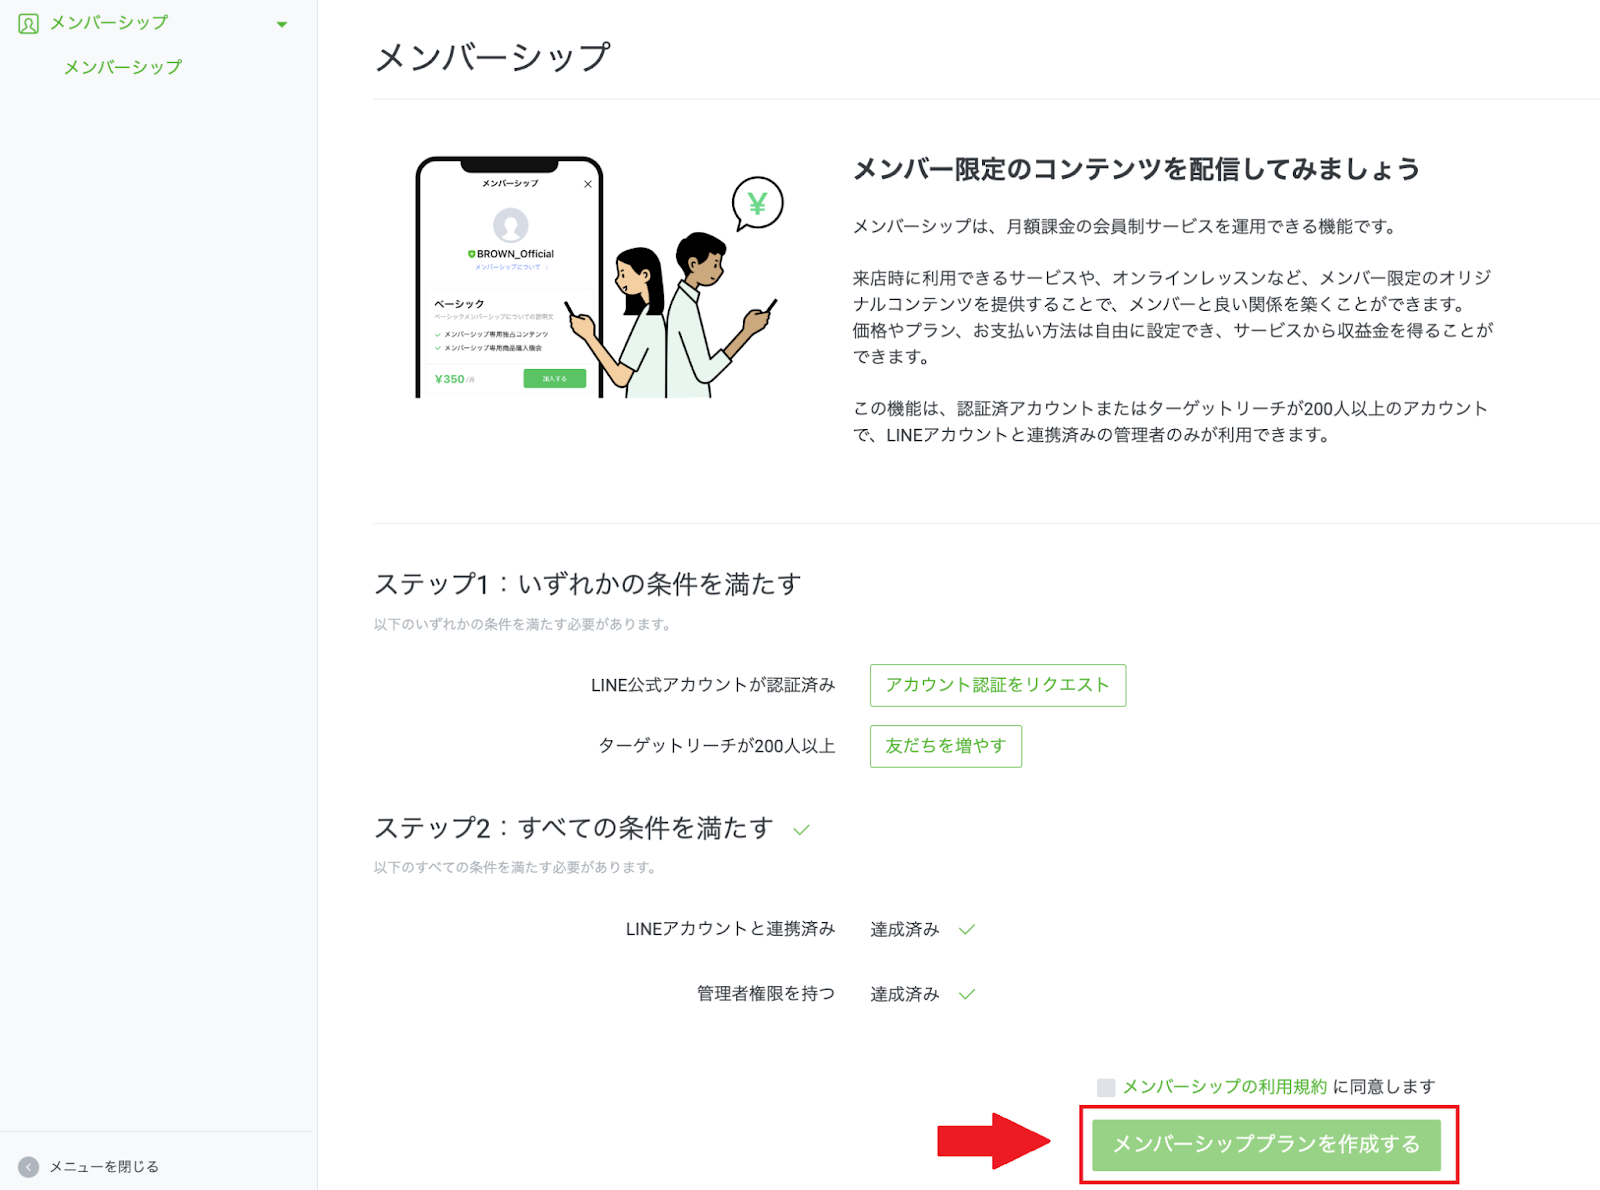Click the BROWN_Official avatar in mockup
Viewport: 1600px width, 1190px height.
(x=510, y=225)
